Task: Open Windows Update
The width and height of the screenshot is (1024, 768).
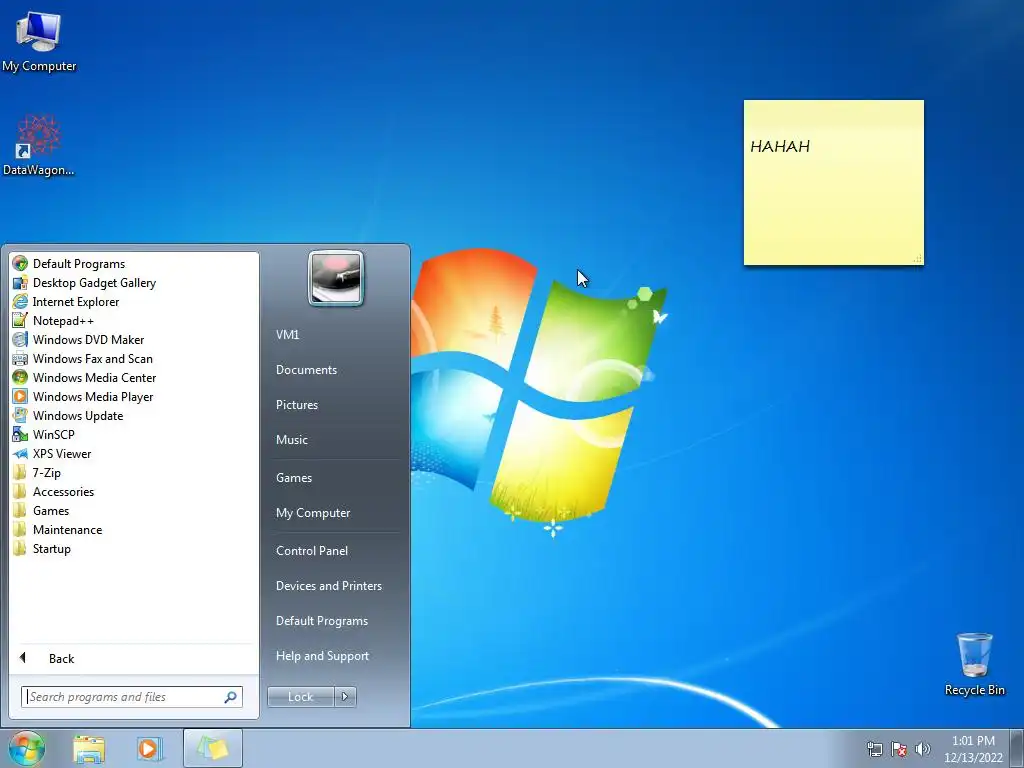Action: (x=78, y=415)
